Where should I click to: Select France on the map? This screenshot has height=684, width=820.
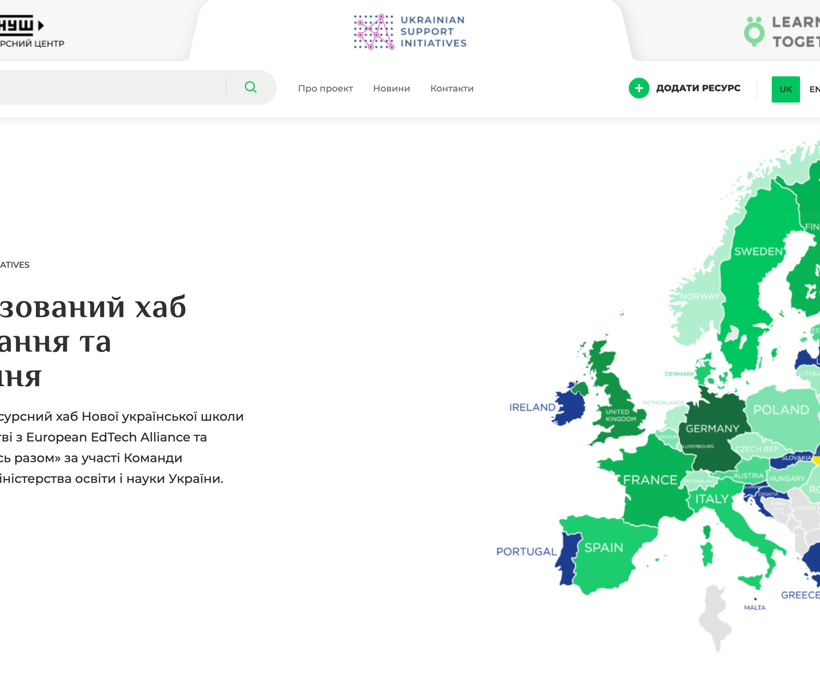pyautogui.click(x=650, y=480)
